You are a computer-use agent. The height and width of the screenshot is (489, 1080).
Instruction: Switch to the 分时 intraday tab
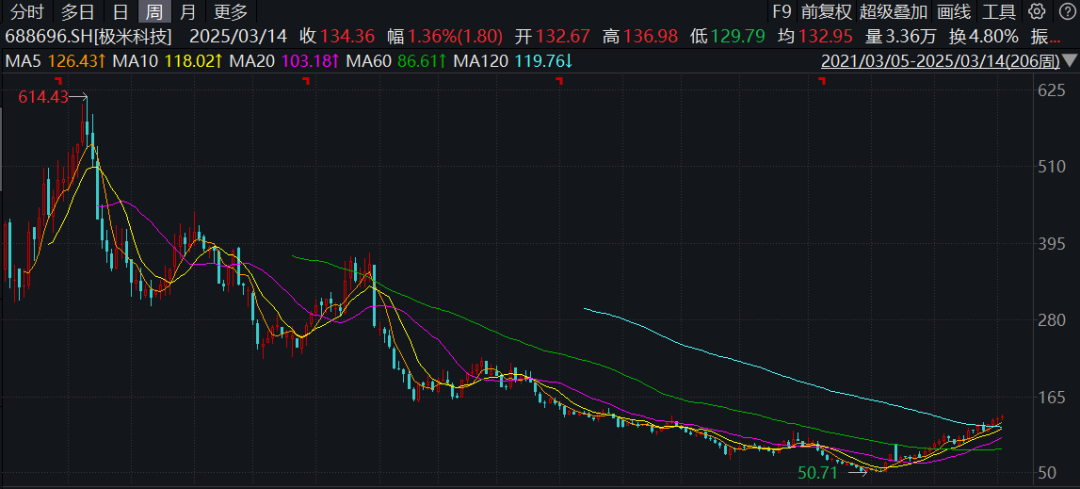coord(27,12)
